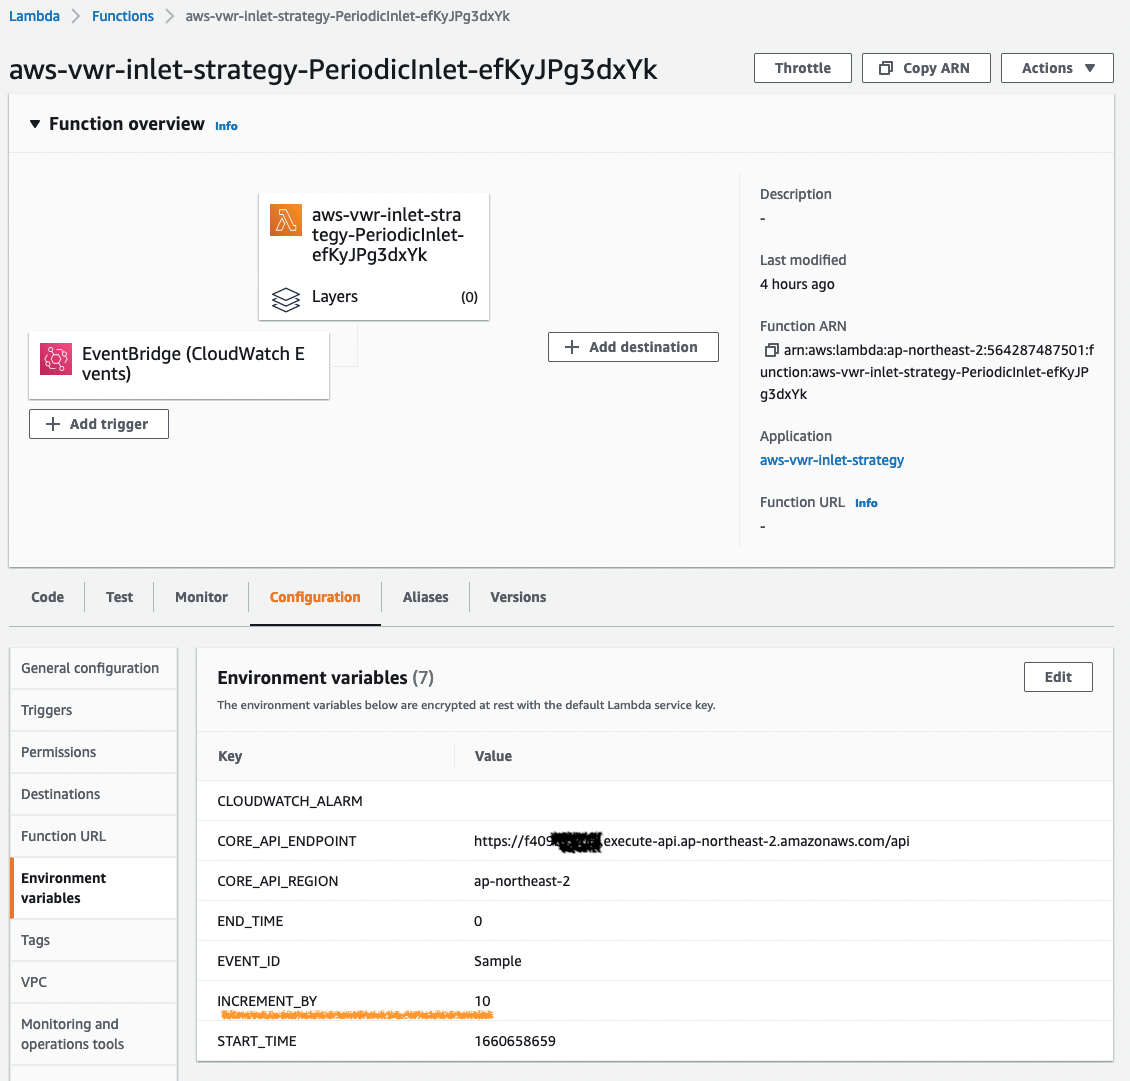Open the aws-vwr-inlet-strategy application link
Image resolution: width=1130 pixels, height=1081 pixels.
click(x=832, y=460)
